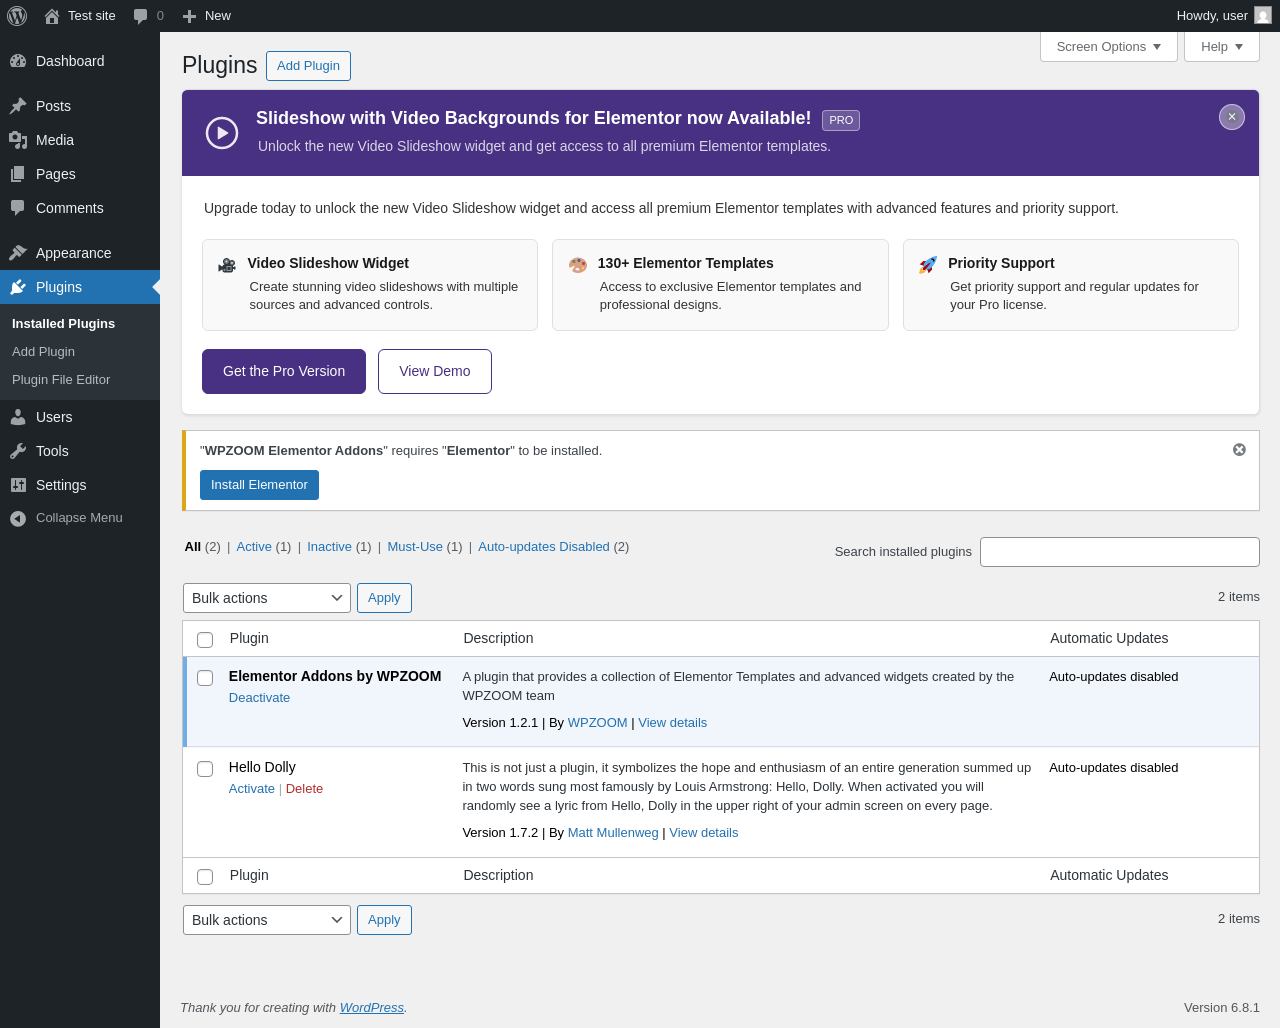Open the WordPress footer link
The height and width of the screenshot is (1028, 1280).
pos(372,1008)
